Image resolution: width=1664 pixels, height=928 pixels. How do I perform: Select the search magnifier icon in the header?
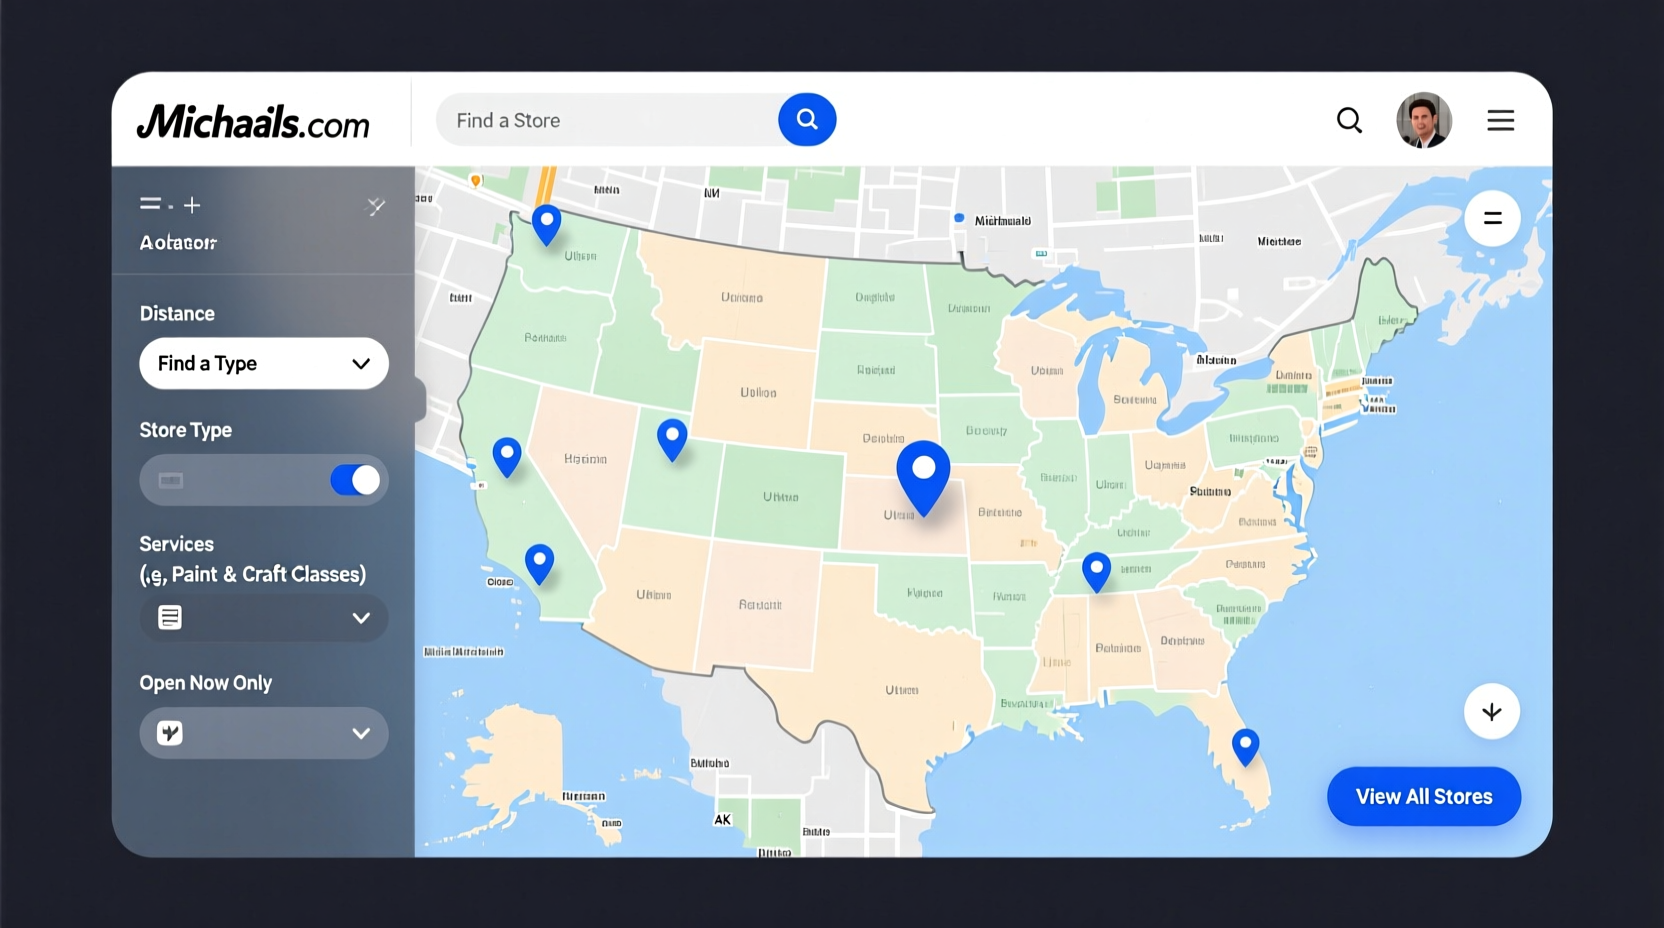pyautogui.click(x=1349, y=120)
